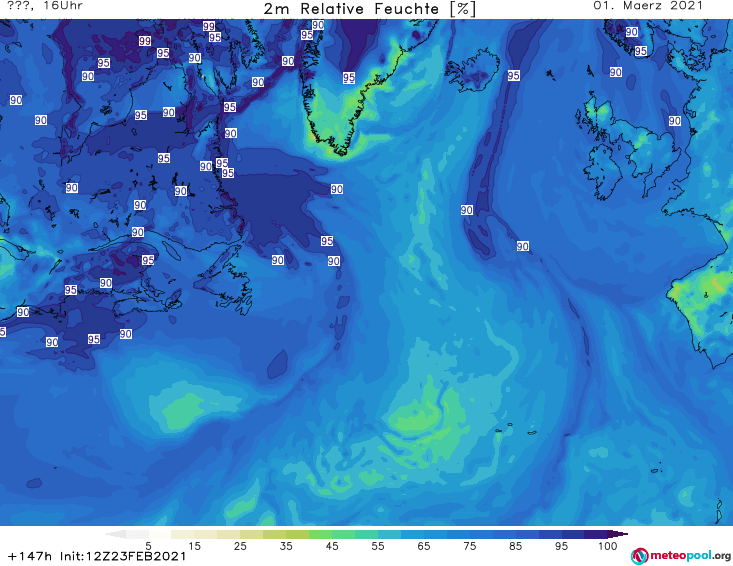Click the colorbar value label '15'

pos(194,546)
